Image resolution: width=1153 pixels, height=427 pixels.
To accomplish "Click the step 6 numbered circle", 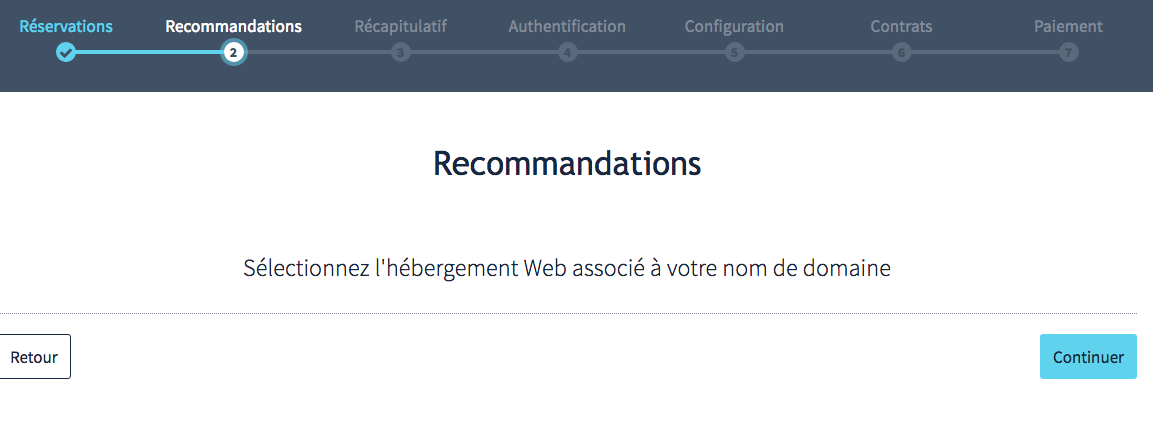I will point(902,52).
